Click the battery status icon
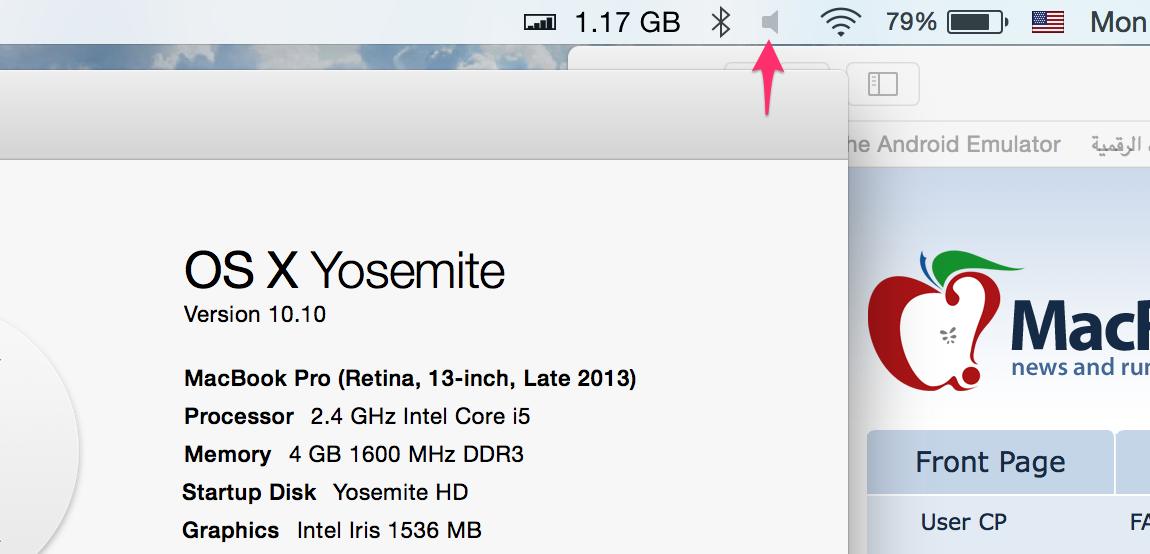The image size is (1150, 554). 975,22
